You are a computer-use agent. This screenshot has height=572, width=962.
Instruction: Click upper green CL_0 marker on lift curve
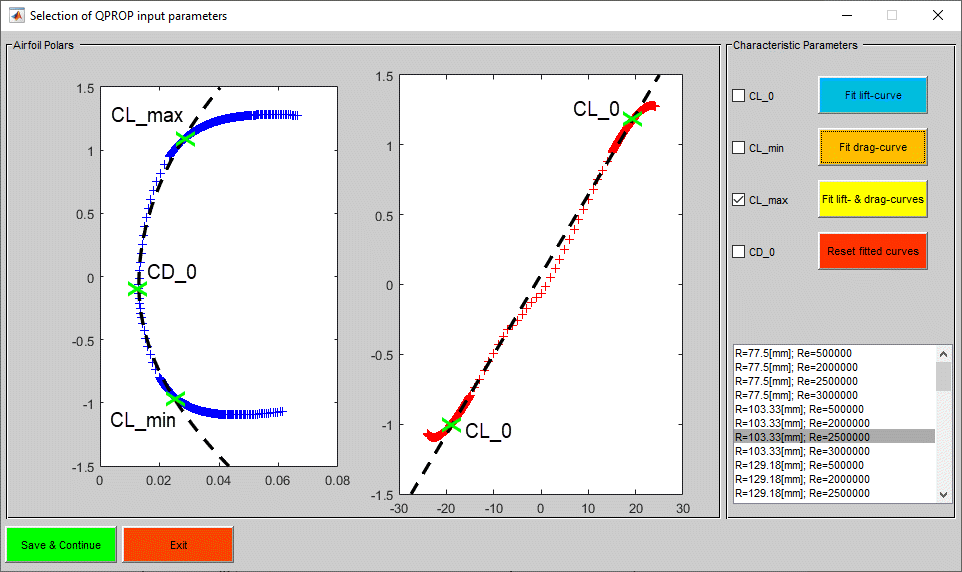[x=633, y=119]
